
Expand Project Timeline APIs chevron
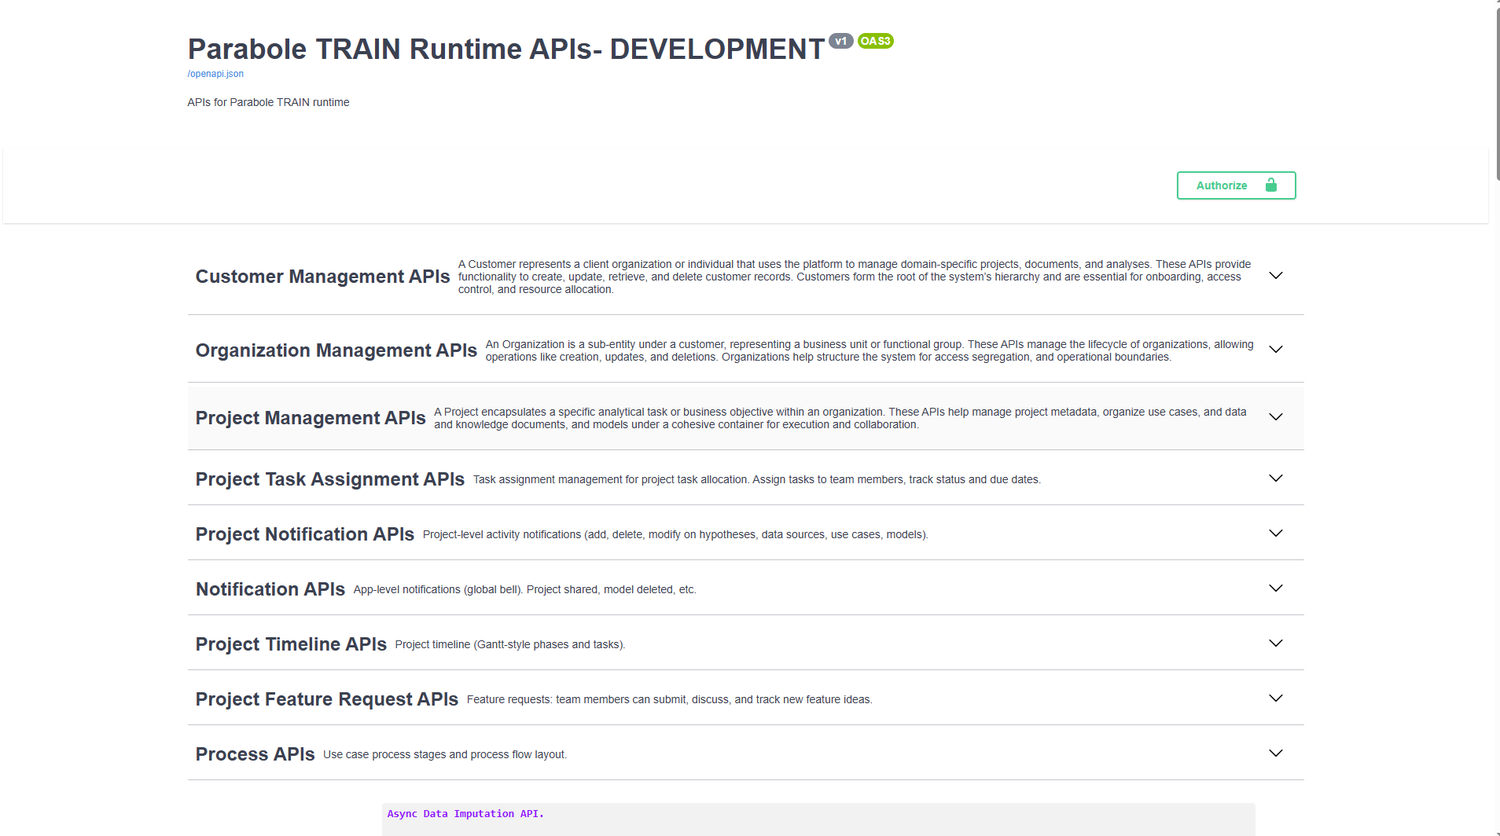click(1276, 644)
